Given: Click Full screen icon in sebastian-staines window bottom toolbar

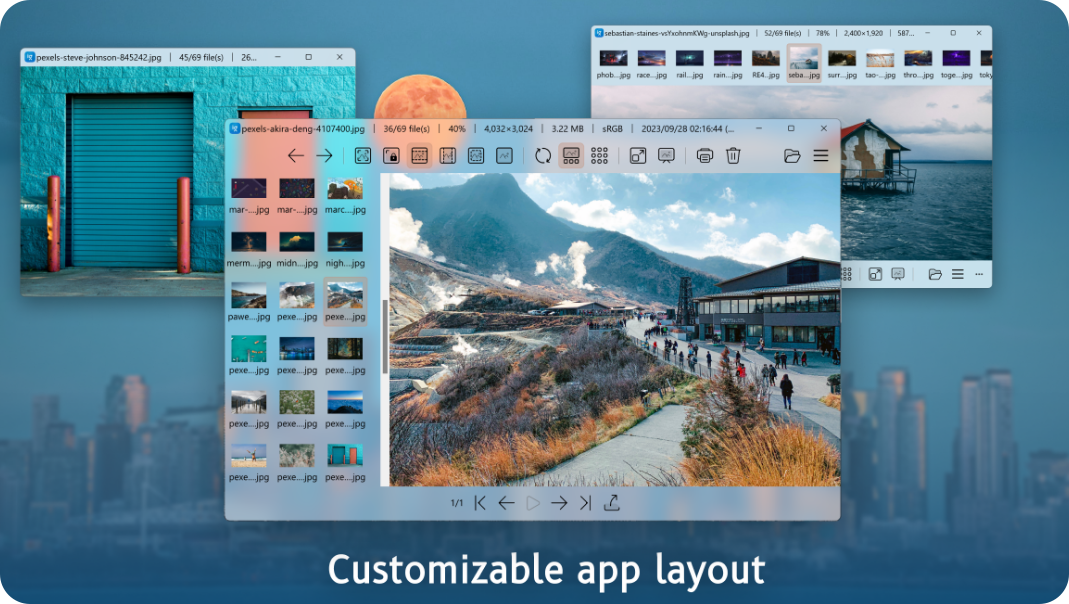Looking at the screenshot, I should pos(875,274).
